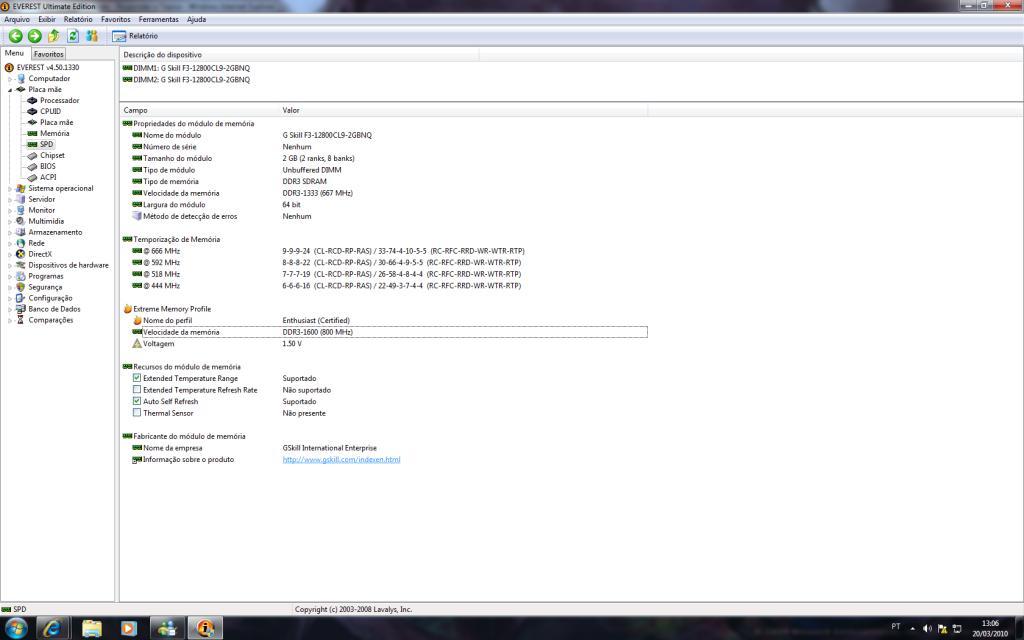The width and height of the screenshot is (1024, 640).
Task: Select the DIMM2 G Skill device row
Action: [x=187, y=80]
